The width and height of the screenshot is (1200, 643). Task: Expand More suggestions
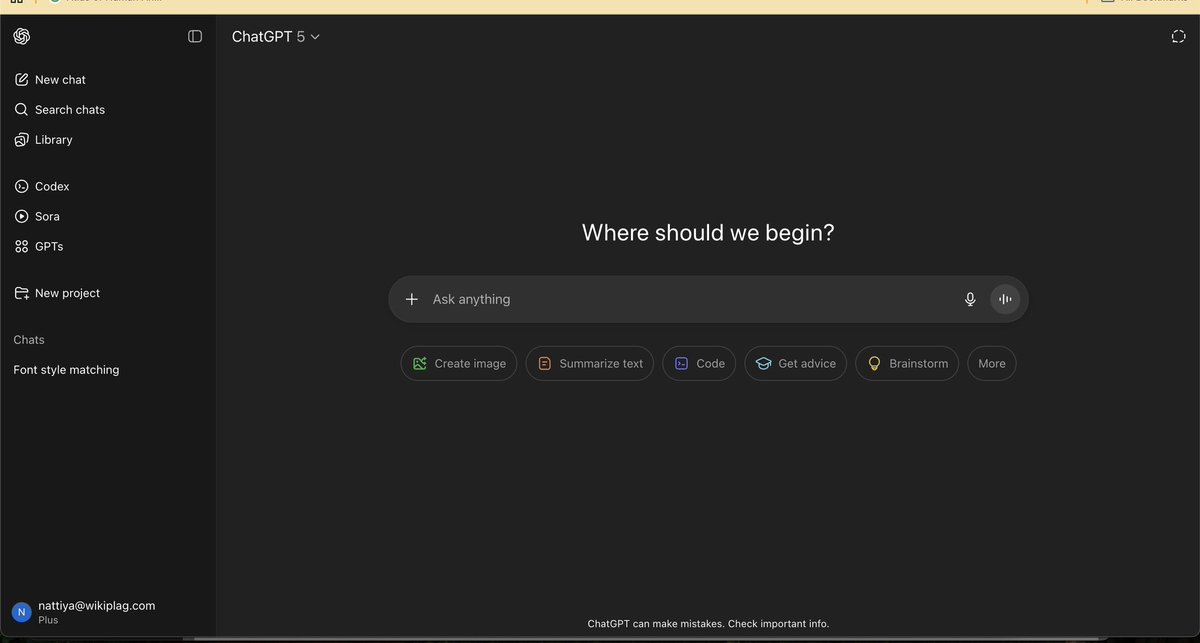[992, 363]
